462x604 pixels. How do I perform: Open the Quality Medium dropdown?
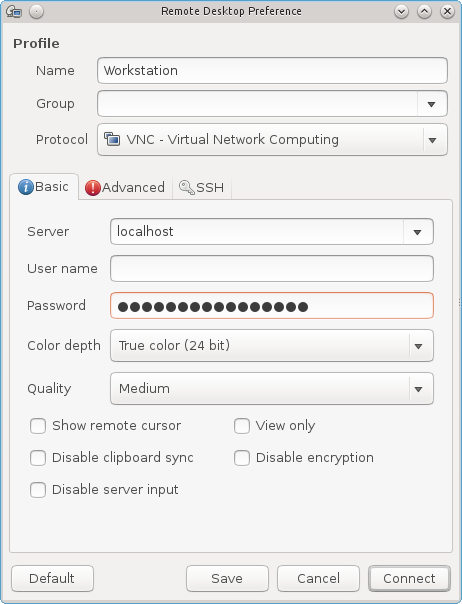pos(272,388)
